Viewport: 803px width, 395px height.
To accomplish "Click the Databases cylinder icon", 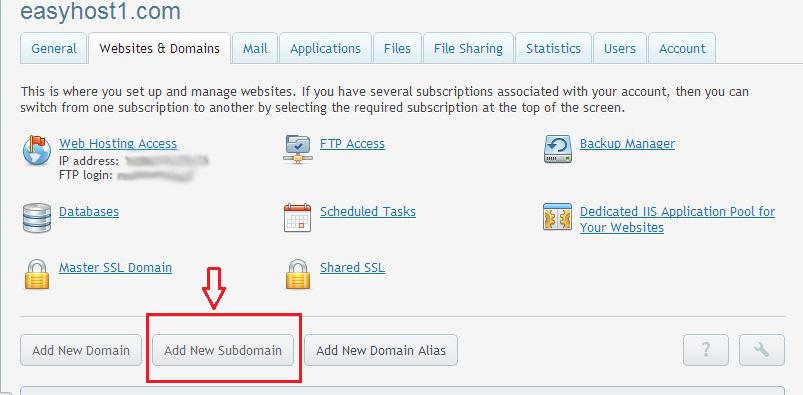I will [x=37, y=218].
